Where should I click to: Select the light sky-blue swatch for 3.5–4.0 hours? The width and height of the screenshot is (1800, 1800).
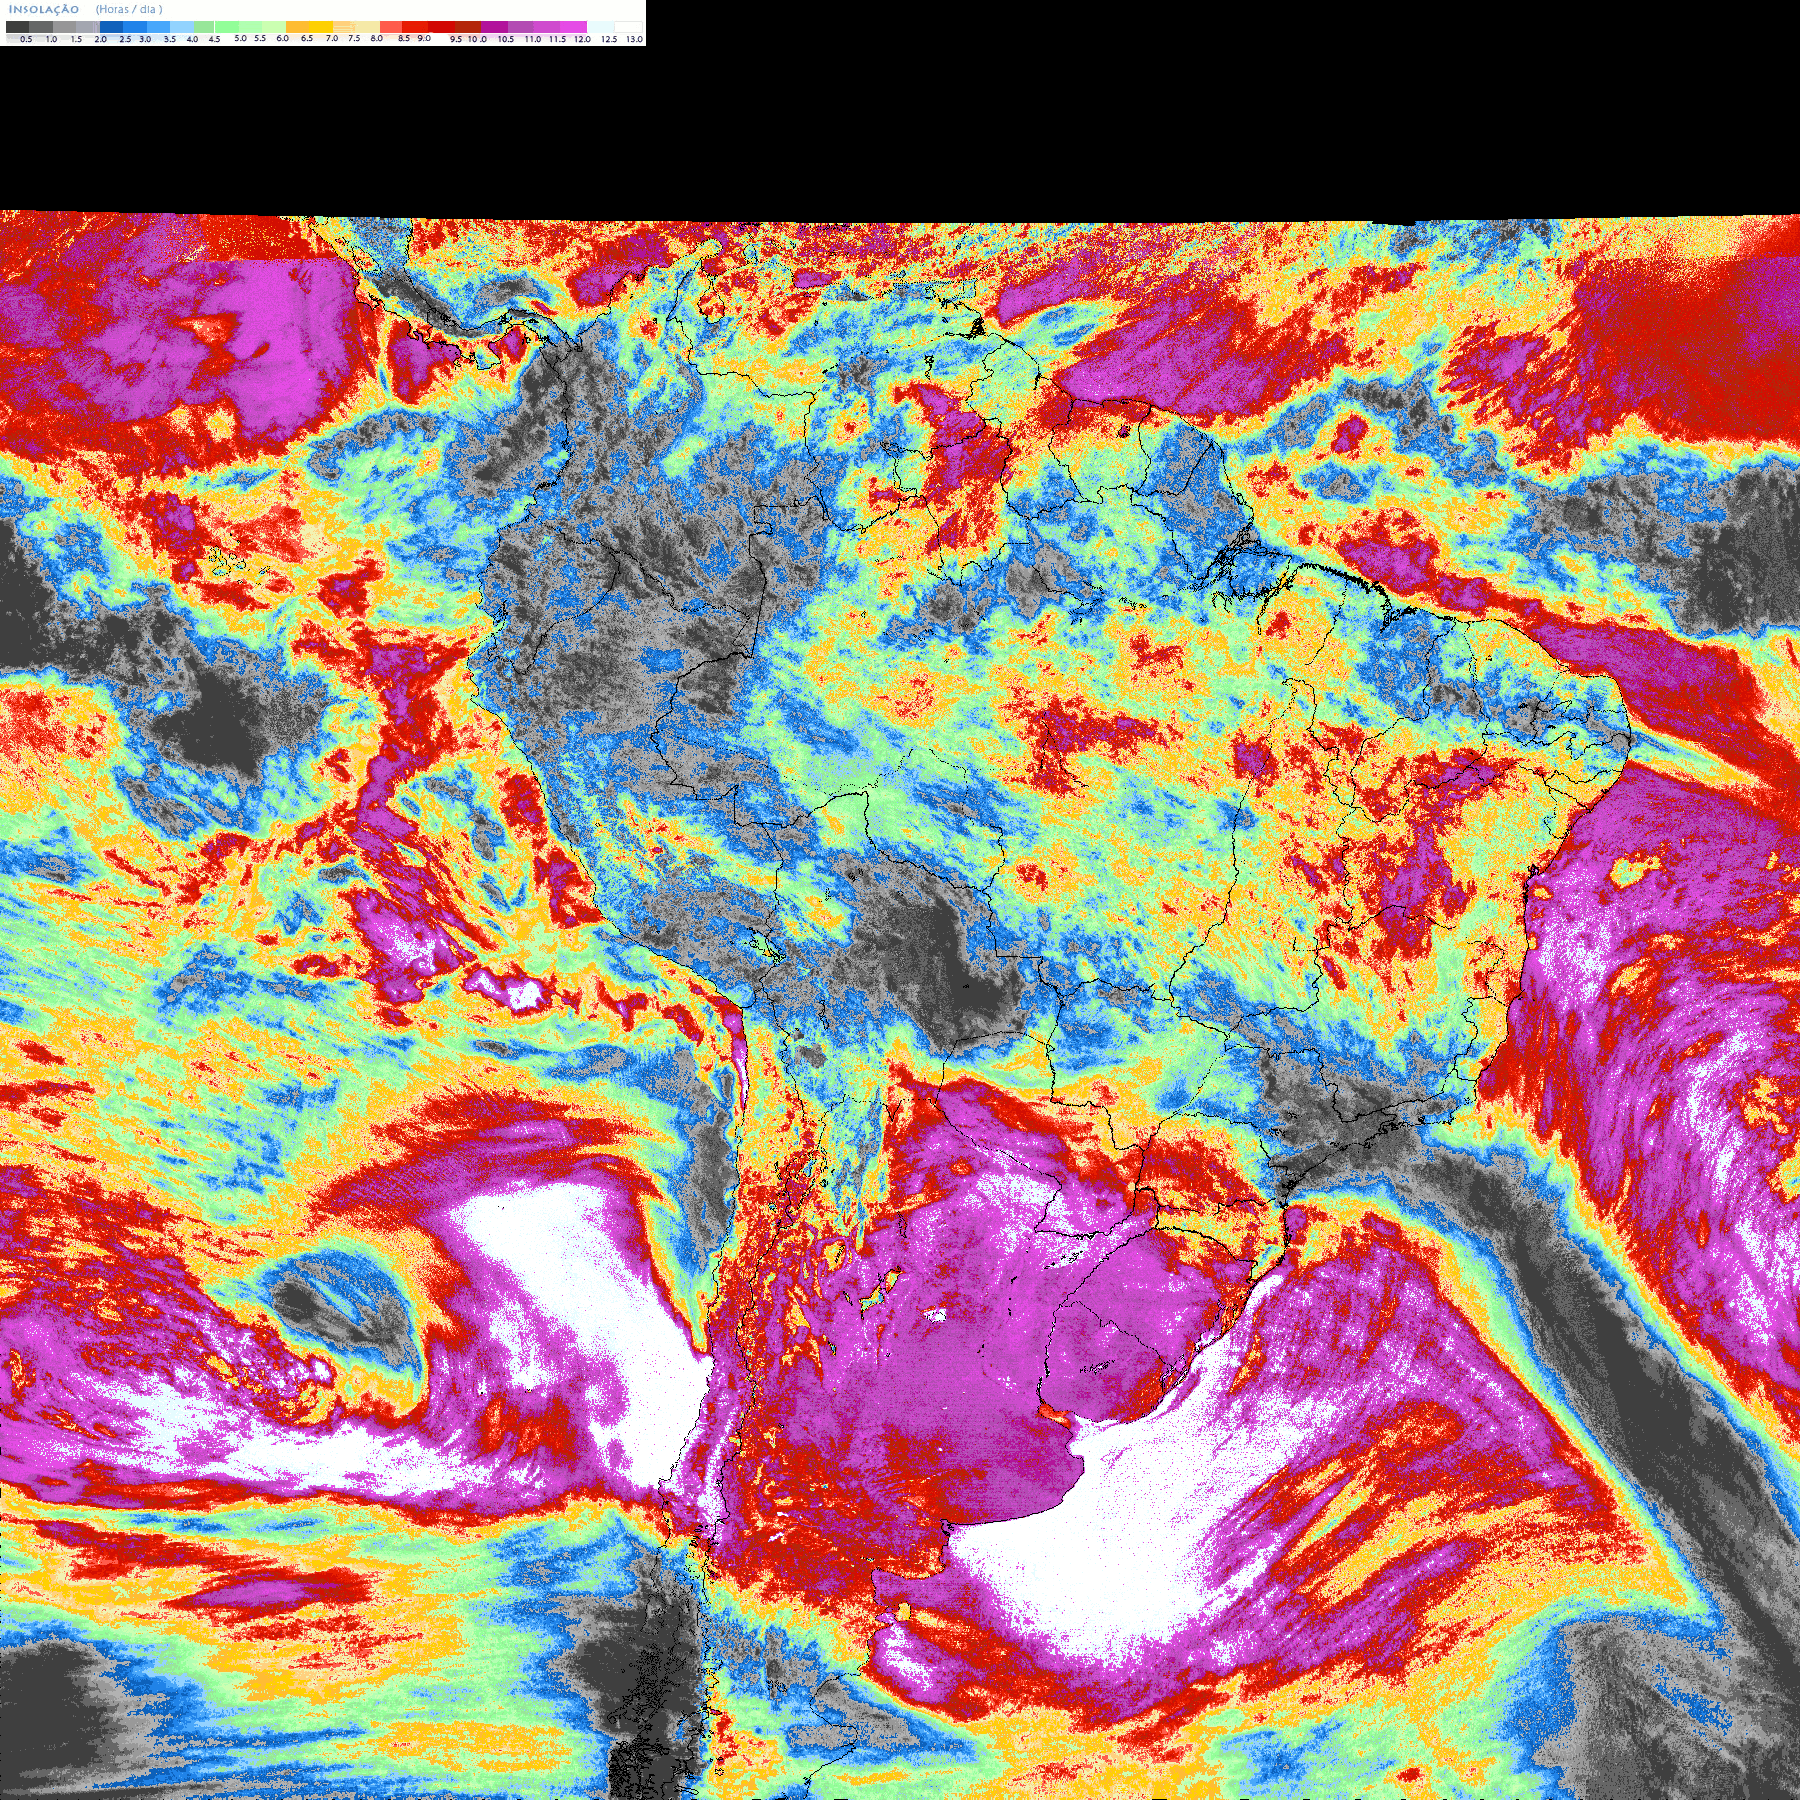pos(182,27)
